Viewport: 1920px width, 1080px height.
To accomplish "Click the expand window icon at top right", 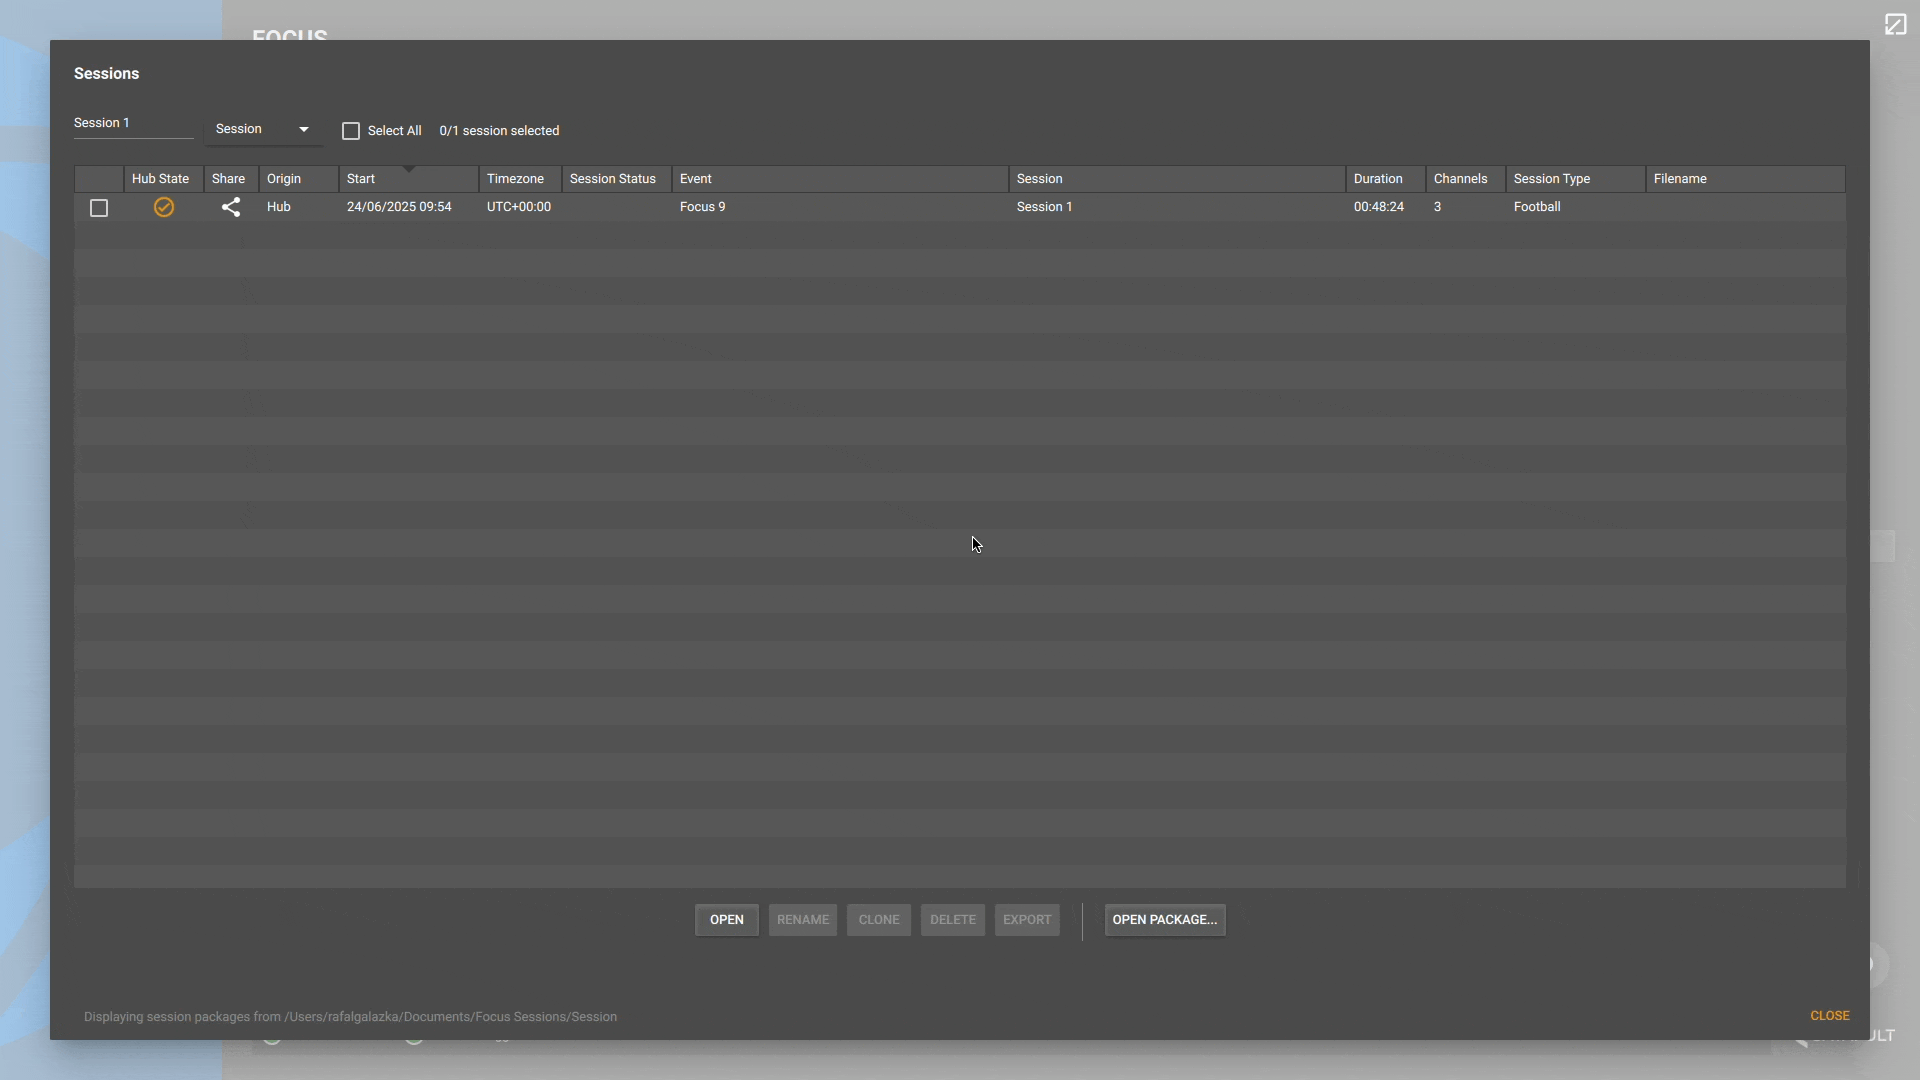I will click(1895, 24).
